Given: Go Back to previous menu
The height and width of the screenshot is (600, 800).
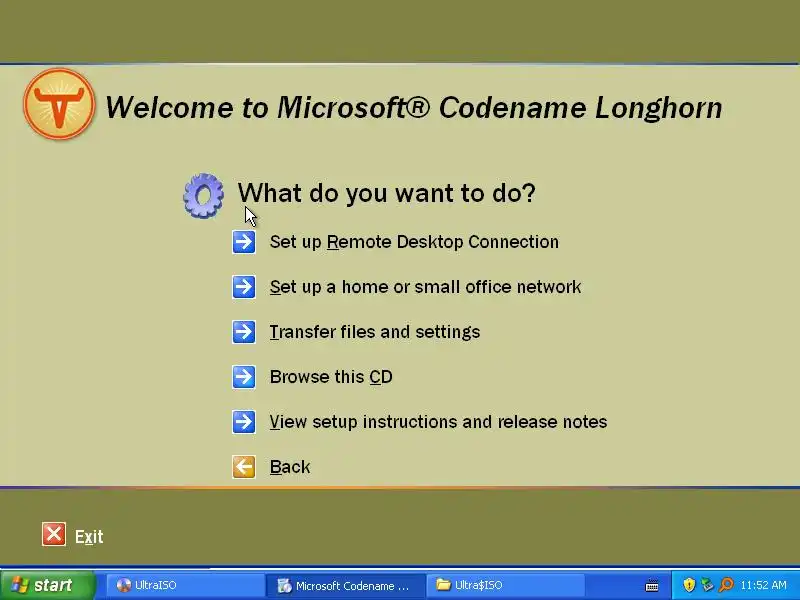Looking at the screenshot, I should [290, 467].
